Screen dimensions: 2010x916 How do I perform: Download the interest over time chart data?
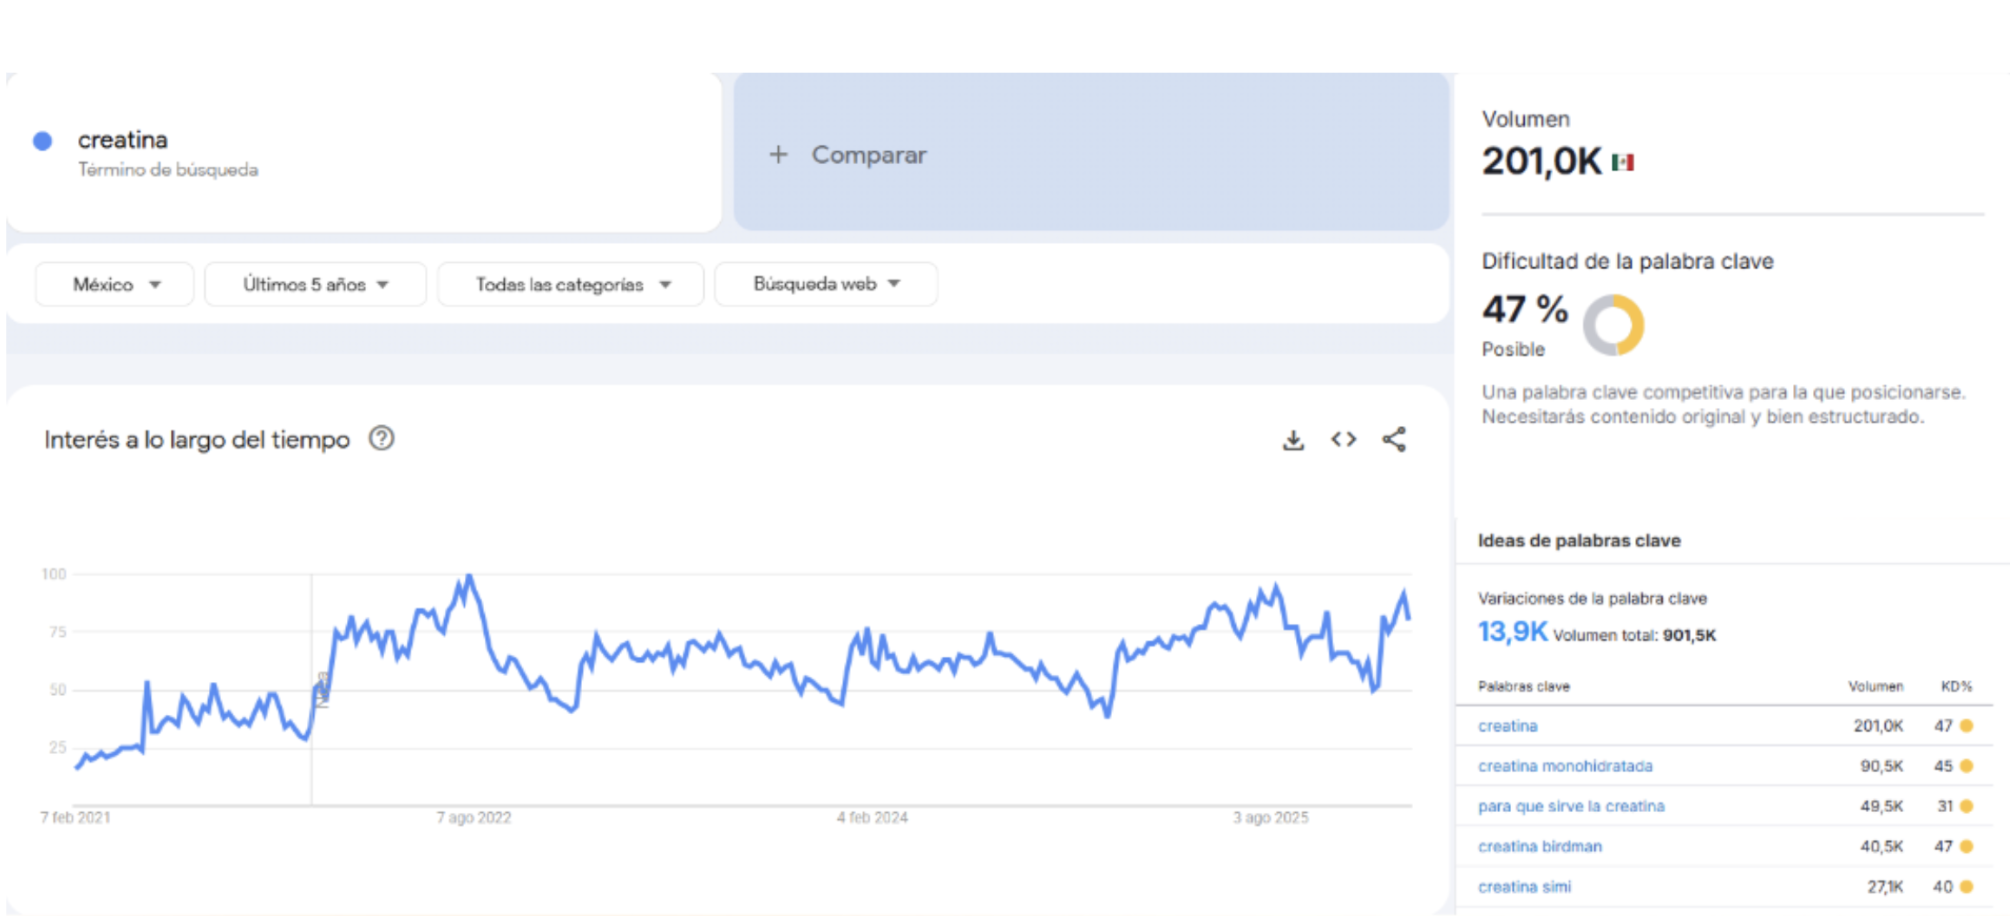pos(1293,440)
